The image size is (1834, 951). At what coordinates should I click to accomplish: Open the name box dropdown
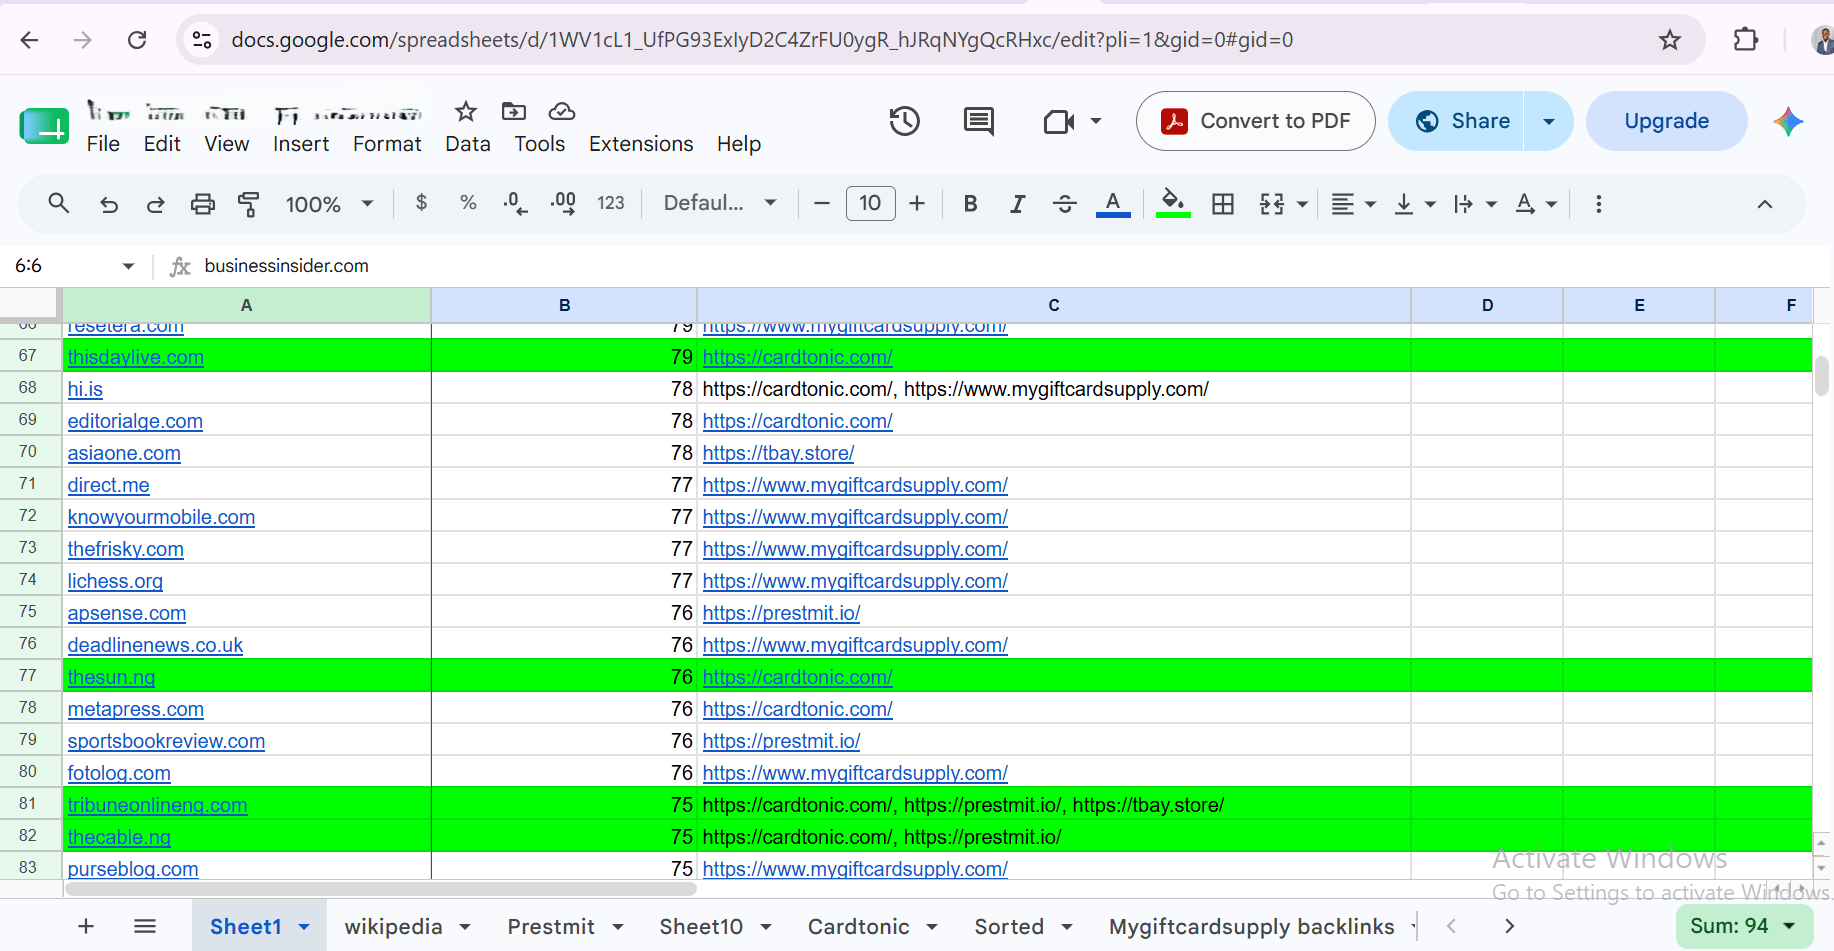click(x=128, y=266)
